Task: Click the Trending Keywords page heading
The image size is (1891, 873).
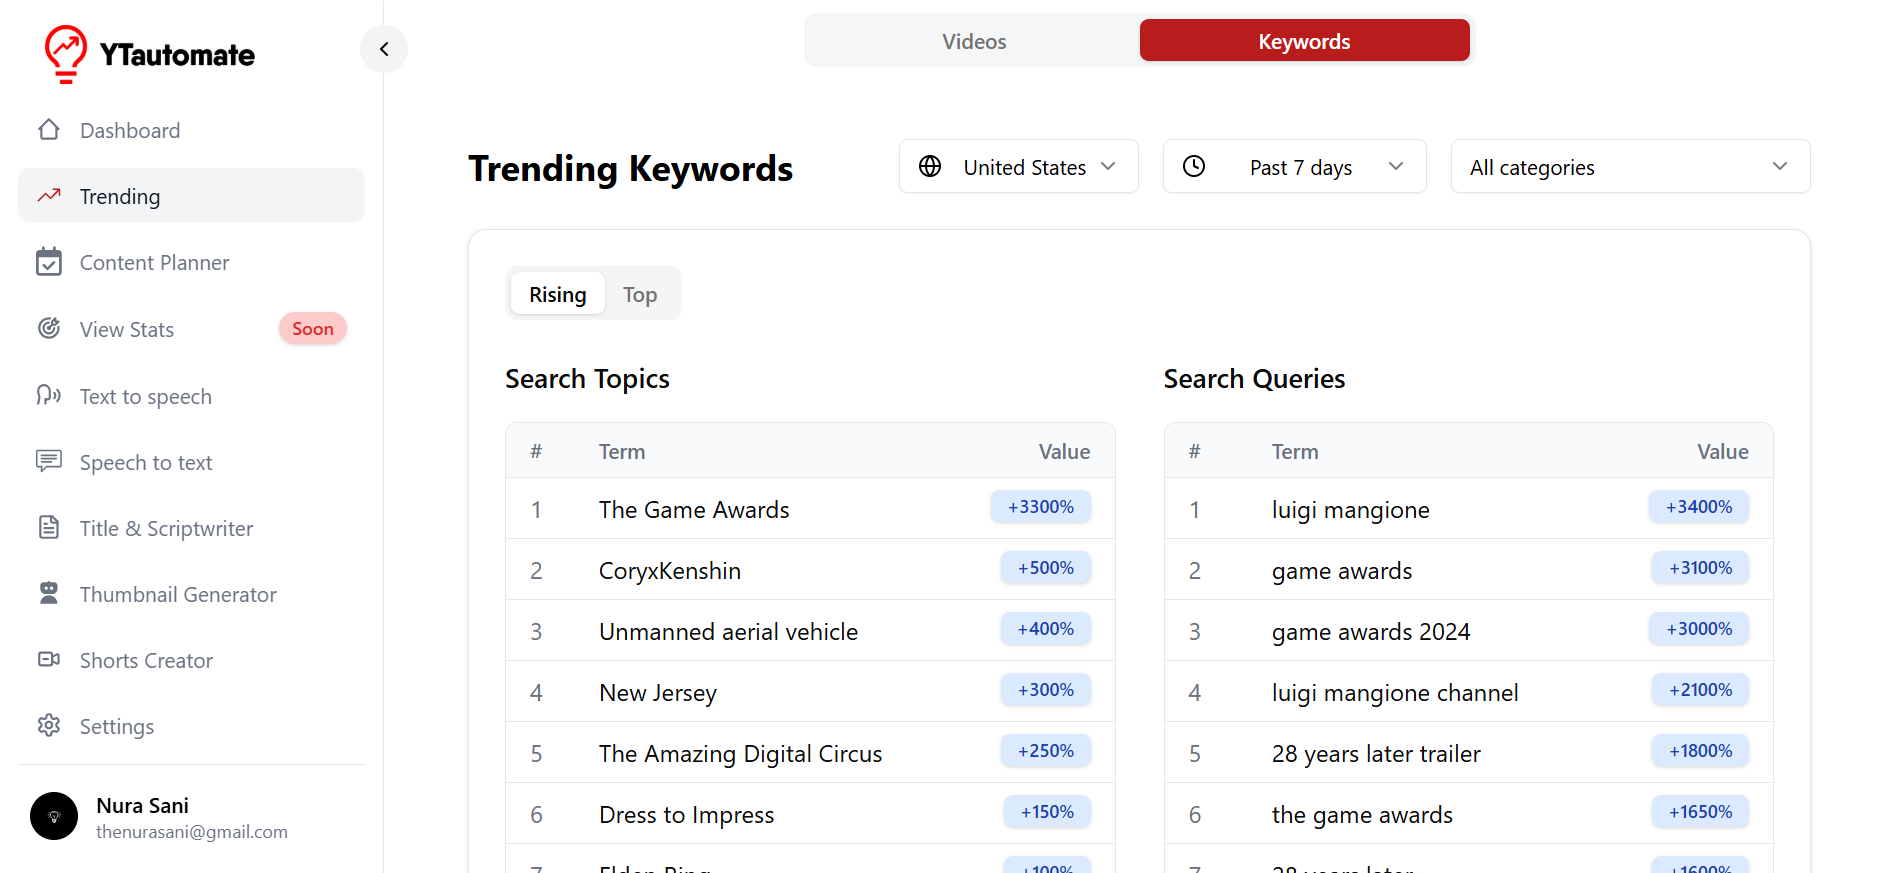Action: (631, 169)
